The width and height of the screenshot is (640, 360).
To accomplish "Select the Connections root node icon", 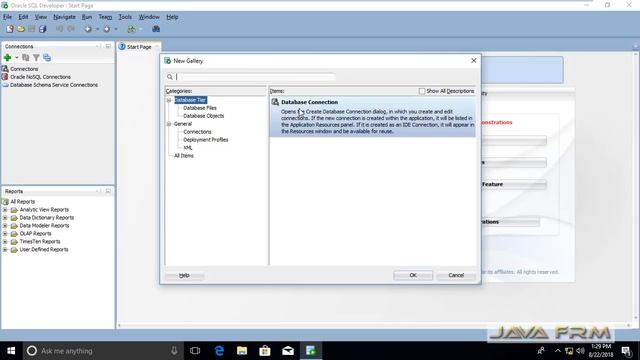I will pyautogui.click(x=5, y=69).
